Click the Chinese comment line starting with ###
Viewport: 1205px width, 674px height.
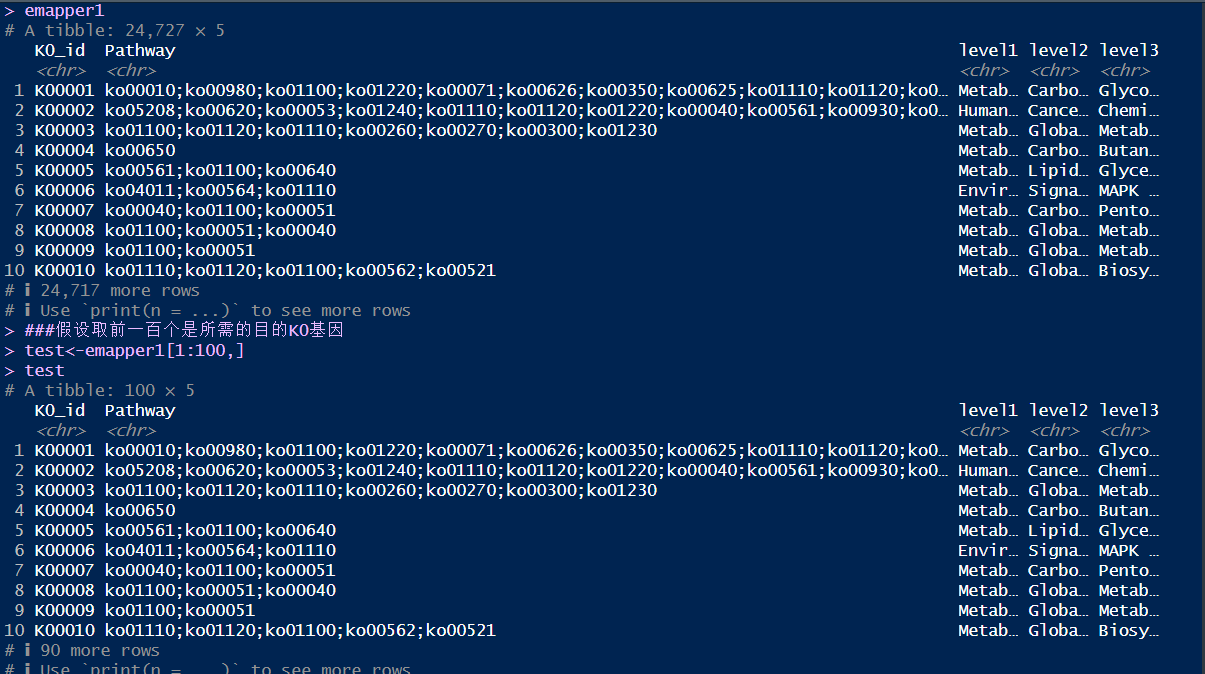pyautogui.click(x=184, y=330)
